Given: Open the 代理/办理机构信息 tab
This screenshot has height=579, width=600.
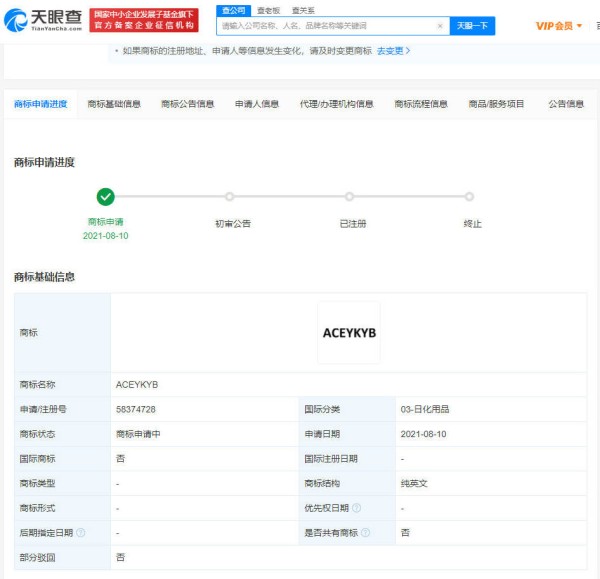Looking at the screenshot, I should (336, 104).
